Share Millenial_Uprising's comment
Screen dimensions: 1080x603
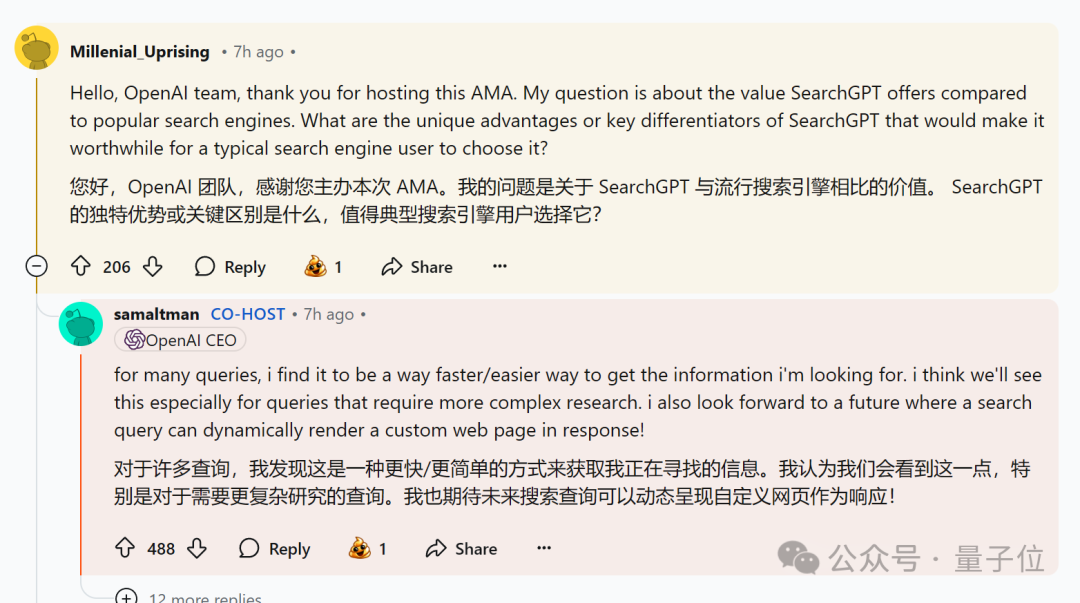pyautogui.click(x=417, y=266)
